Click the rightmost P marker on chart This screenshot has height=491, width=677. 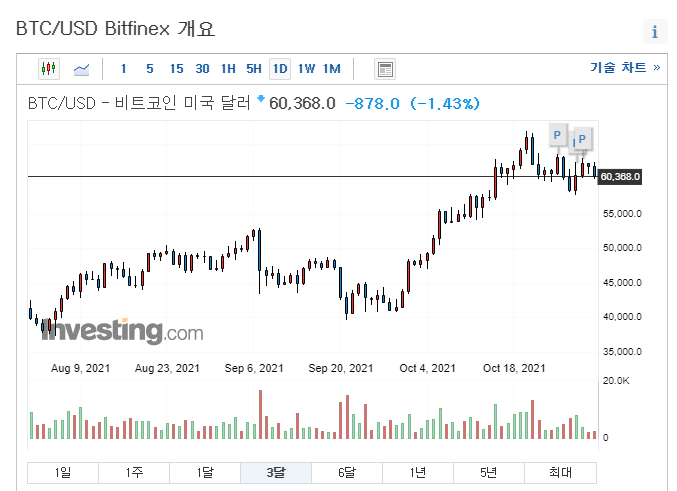click(582, 139)
